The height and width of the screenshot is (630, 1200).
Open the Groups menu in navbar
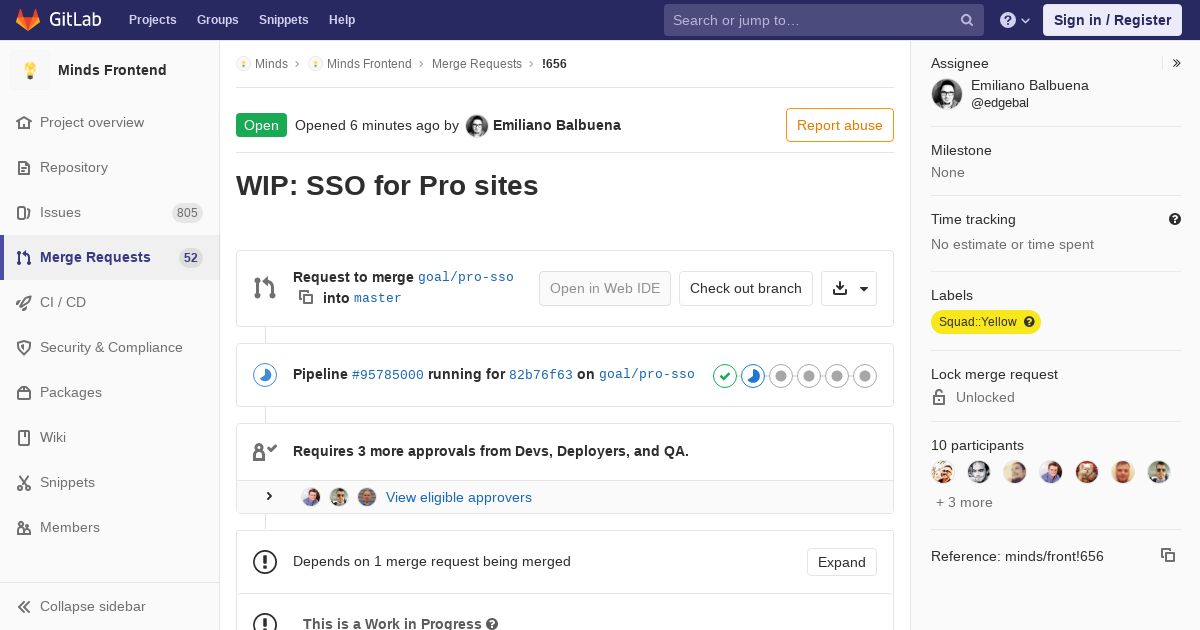[217, 20]
